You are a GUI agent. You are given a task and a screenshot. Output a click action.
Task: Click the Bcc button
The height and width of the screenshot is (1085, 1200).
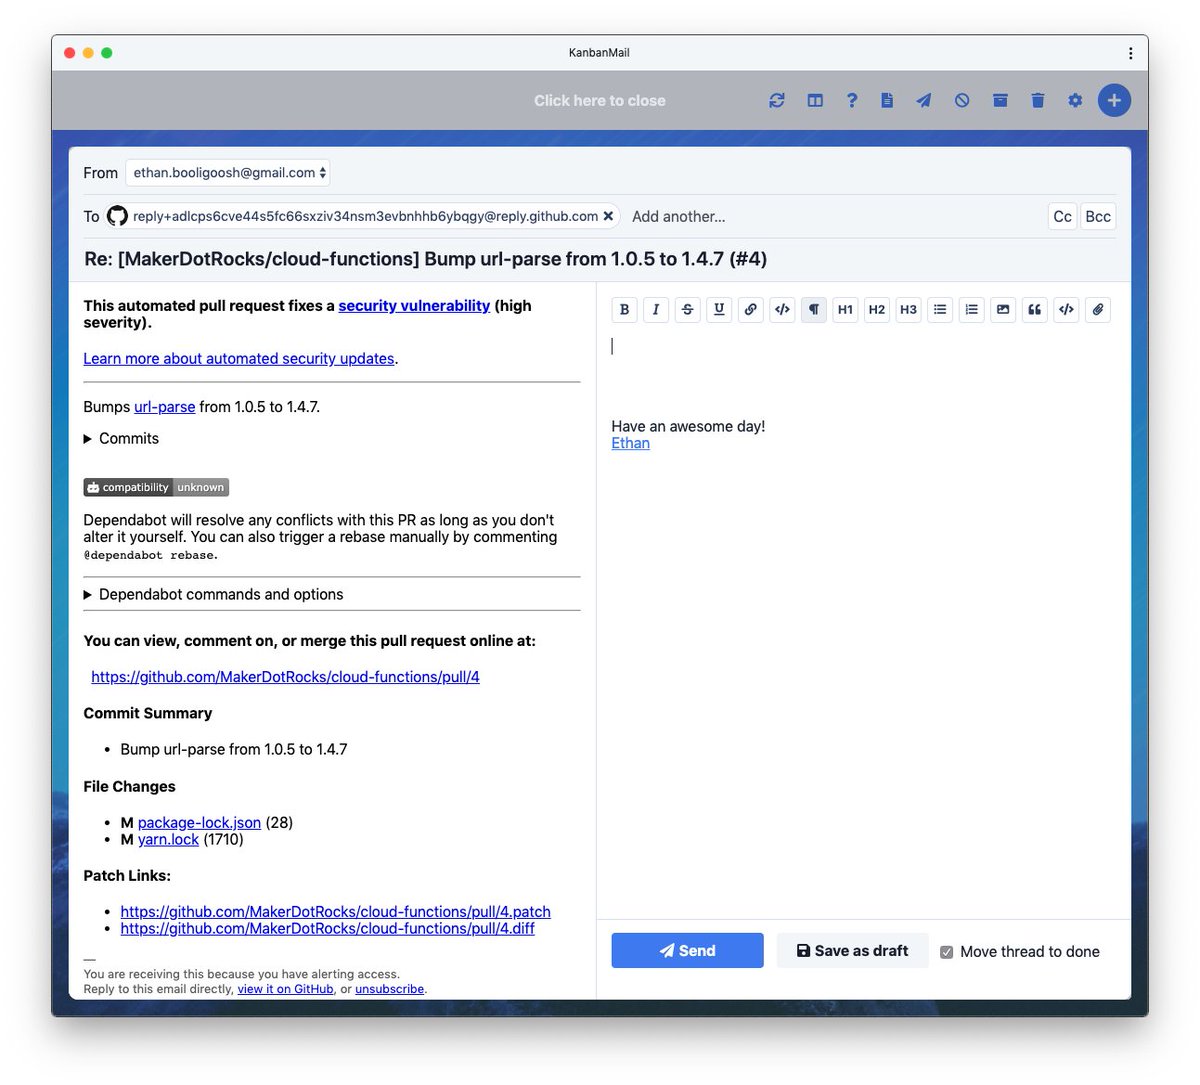coord(1098,216)
